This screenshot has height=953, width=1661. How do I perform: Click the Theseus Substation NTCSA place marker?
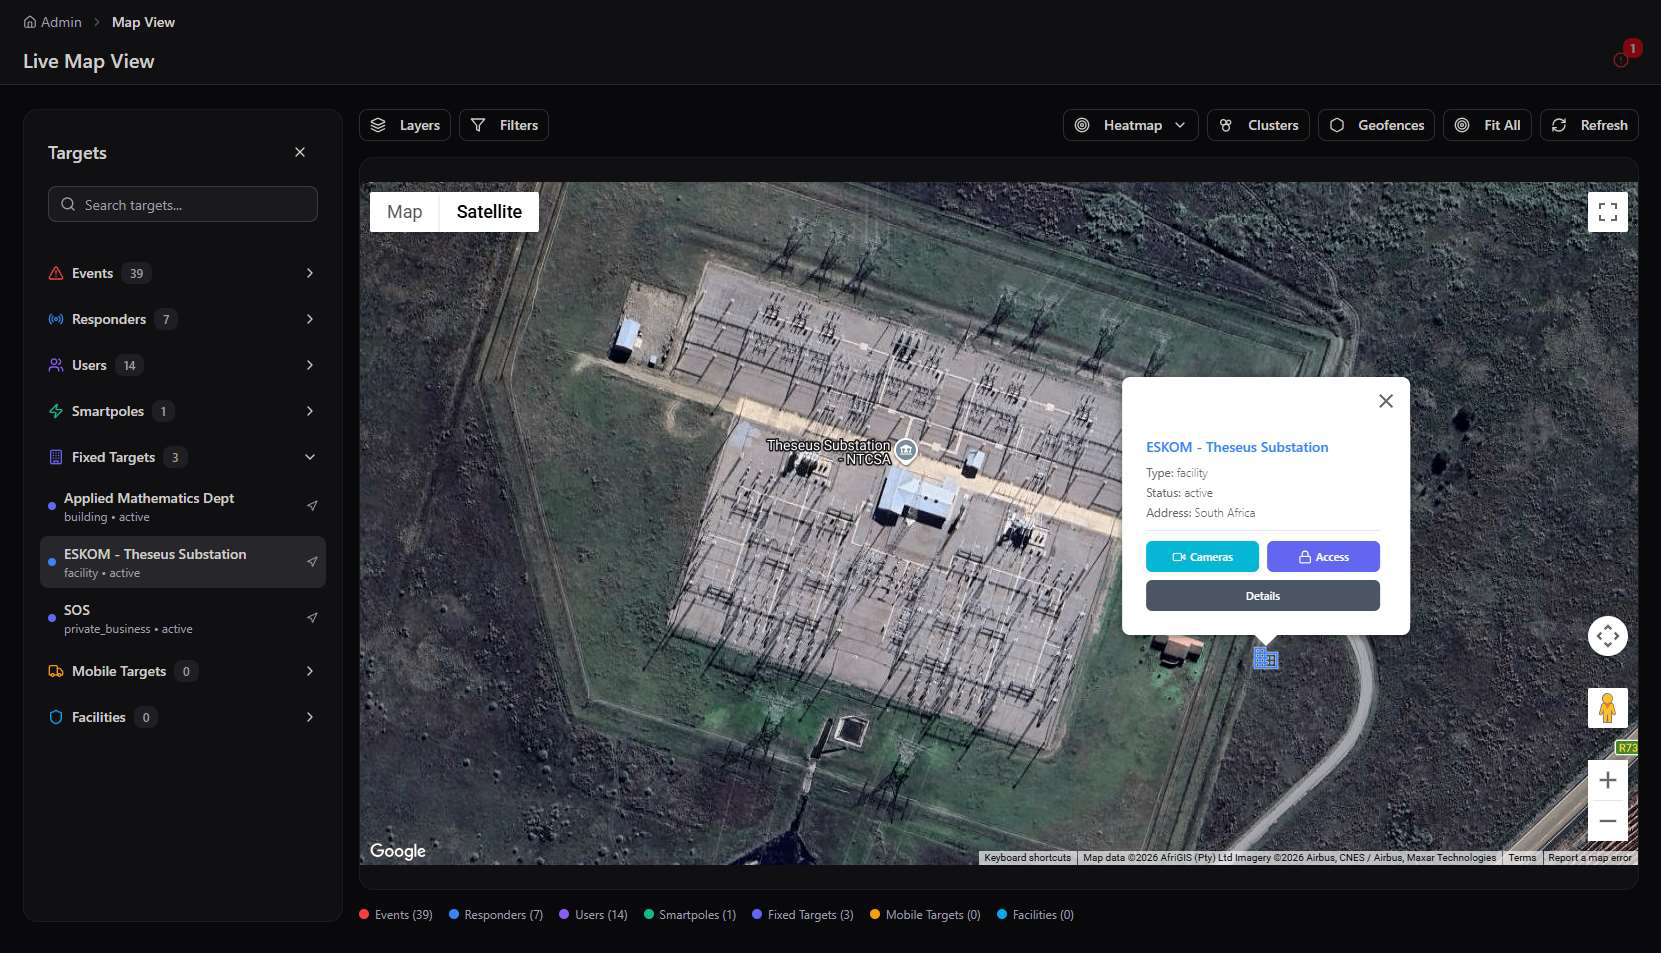(x=906, y=451)
